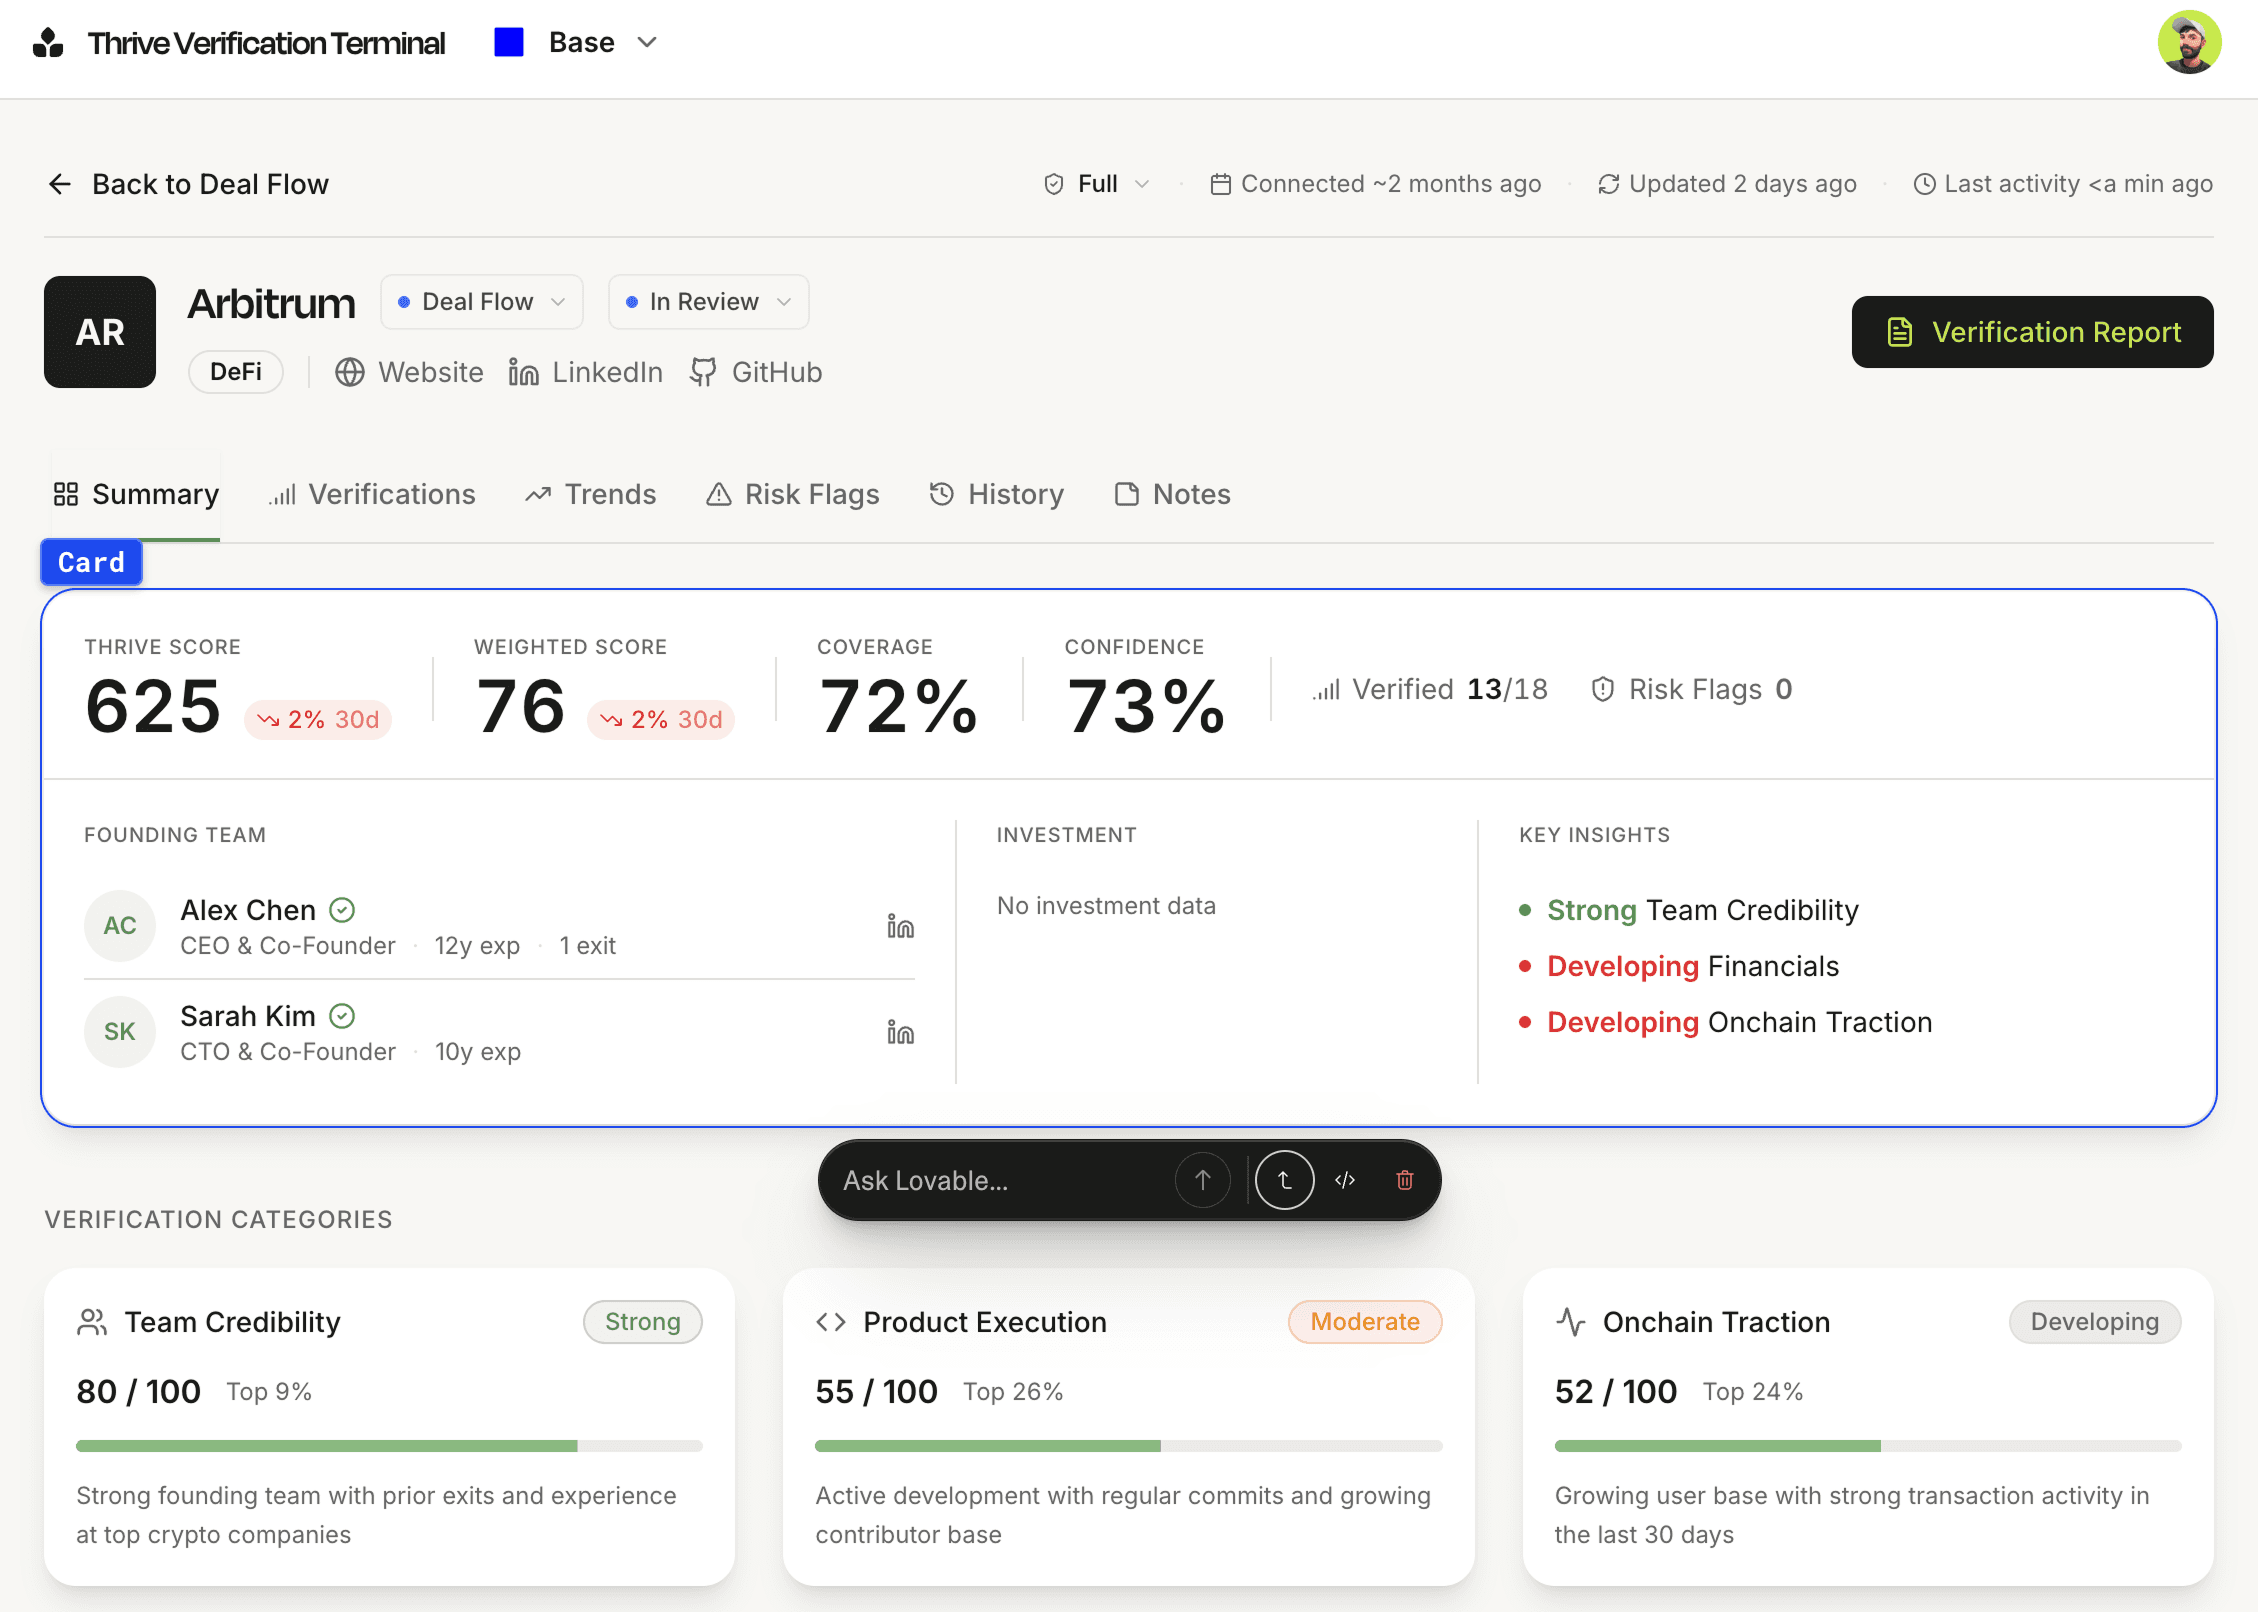Click the LinkedIn icon in company header

tap(524, 372)
